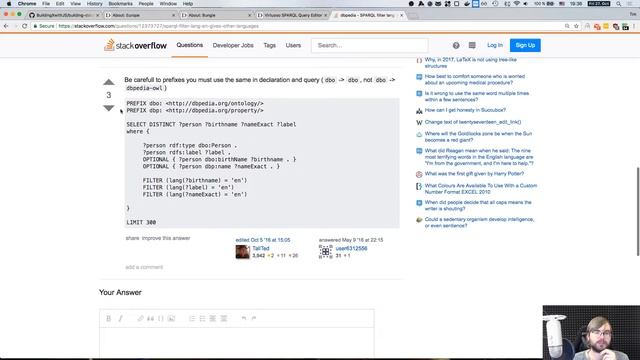
Task: Click the Sign Up button
Action: tap(525, 45)
